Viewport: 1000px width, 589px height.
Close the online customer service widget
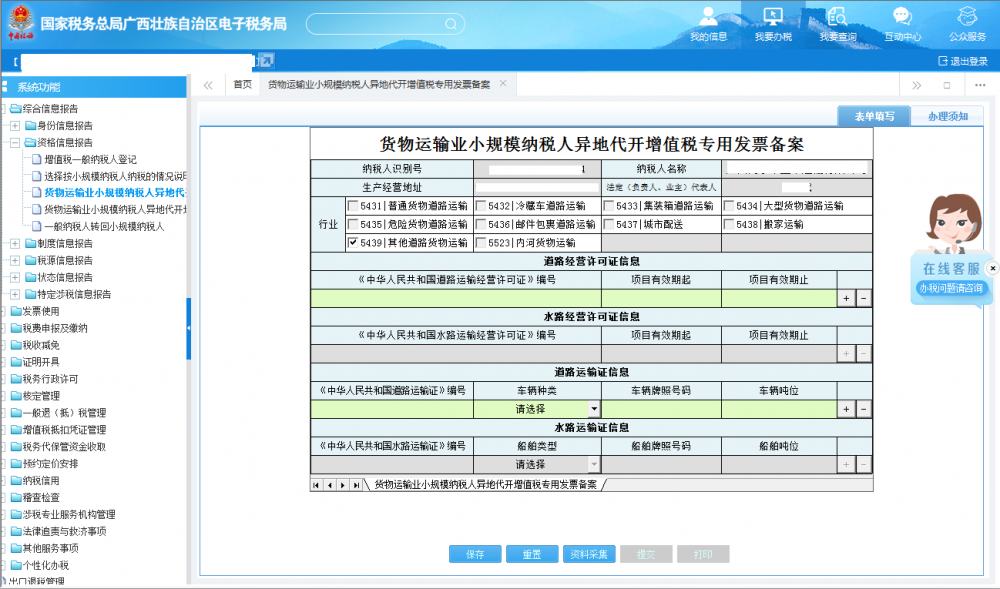click(x=992, y=268)
